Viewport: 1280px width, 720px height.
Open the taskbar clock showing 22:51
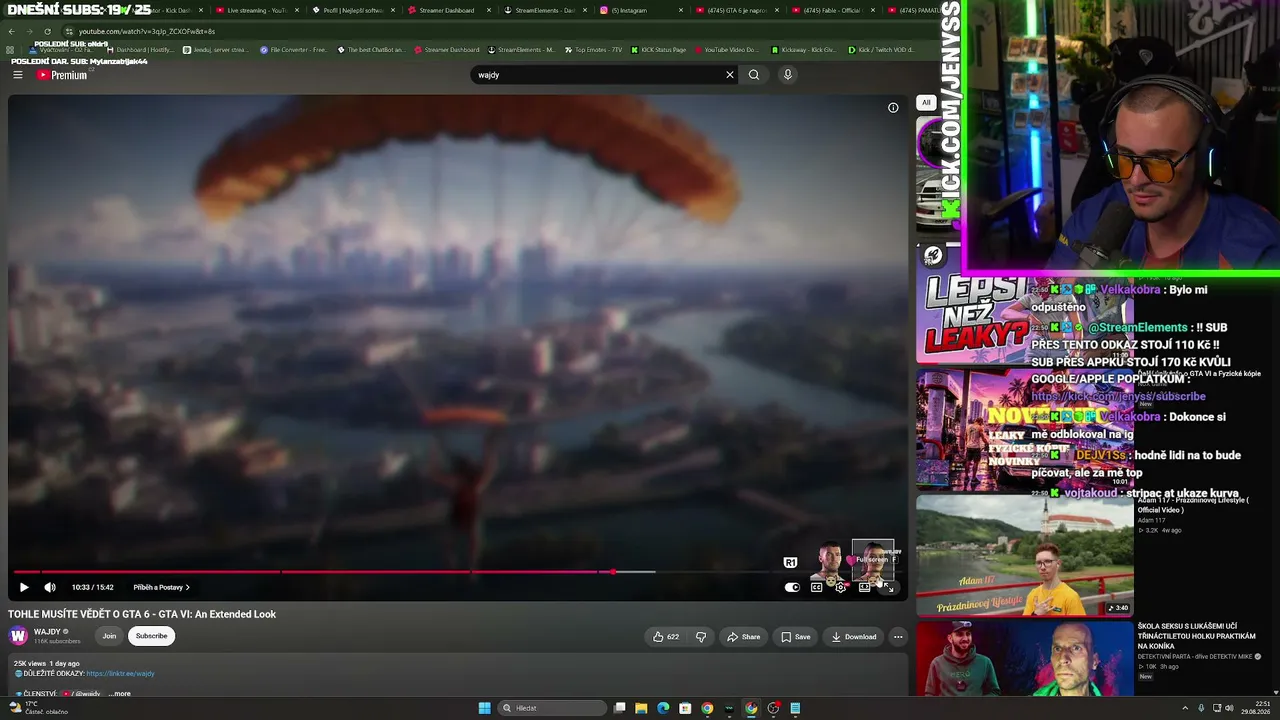pos(1255,708)
